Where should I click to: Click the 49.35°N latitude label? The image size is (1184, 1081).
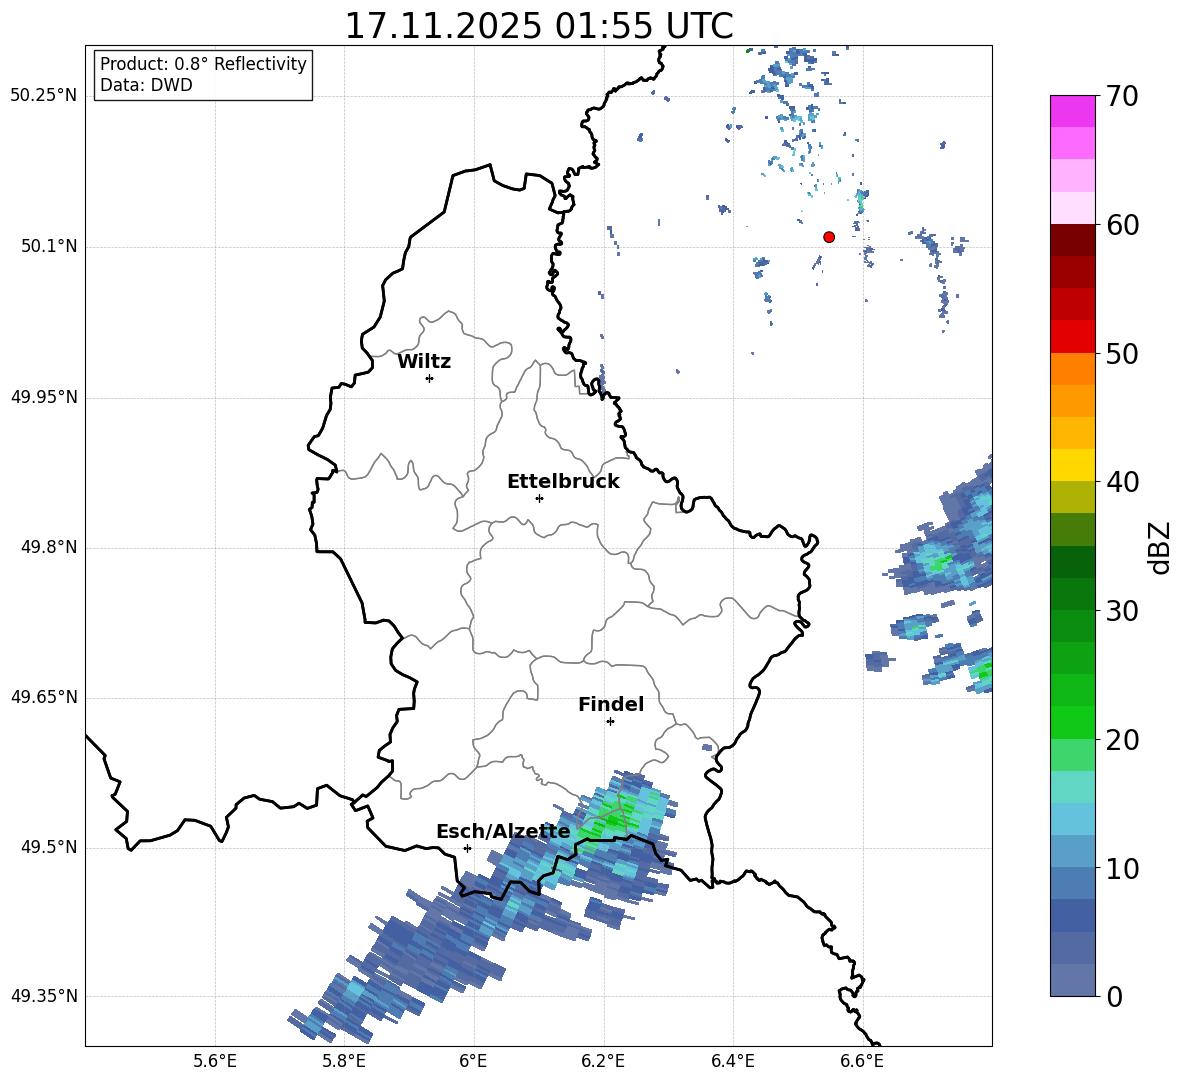(44, 996)
